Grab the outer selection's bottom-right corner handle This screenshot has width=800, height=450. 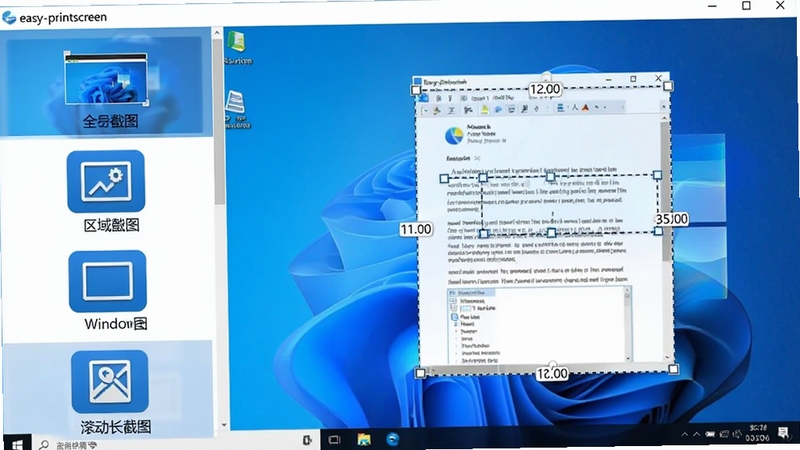click(673, 368)
